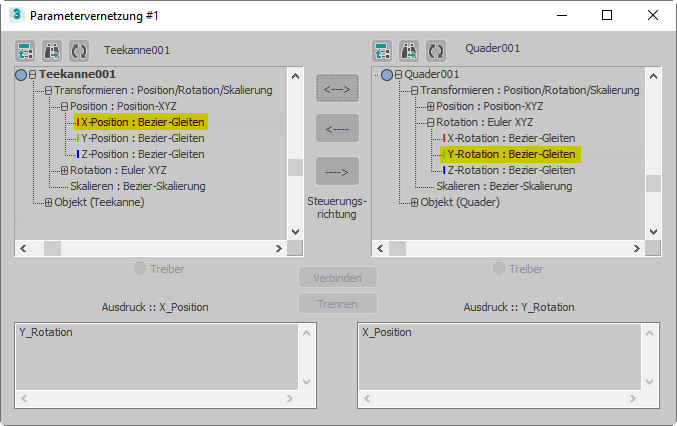The height and width of the screenshot is (426, 677).
Task: Click the Teekanne001 sphere object icon
Action: 21,74
